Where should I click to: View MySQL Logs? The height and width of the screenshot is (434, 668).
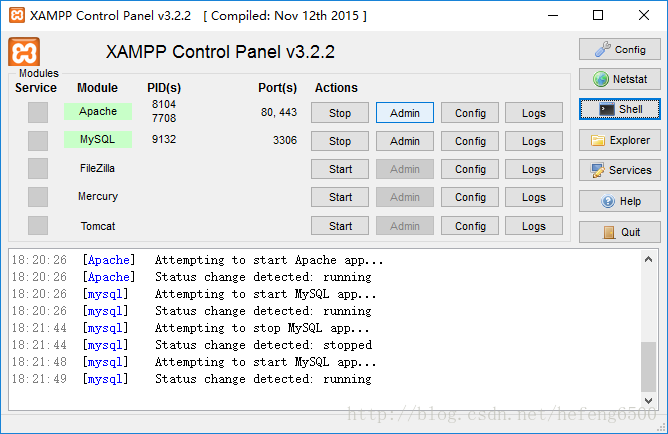click(x=534, y=141)
